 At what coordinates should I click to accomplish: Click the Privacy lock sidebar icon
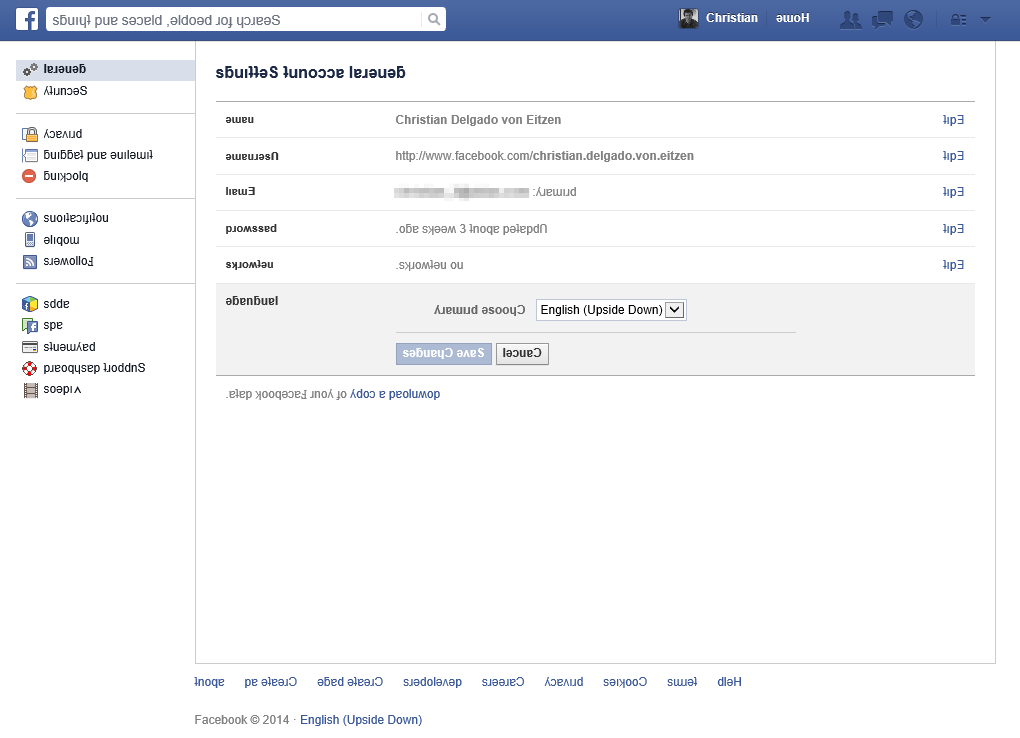tap(30, 134)
